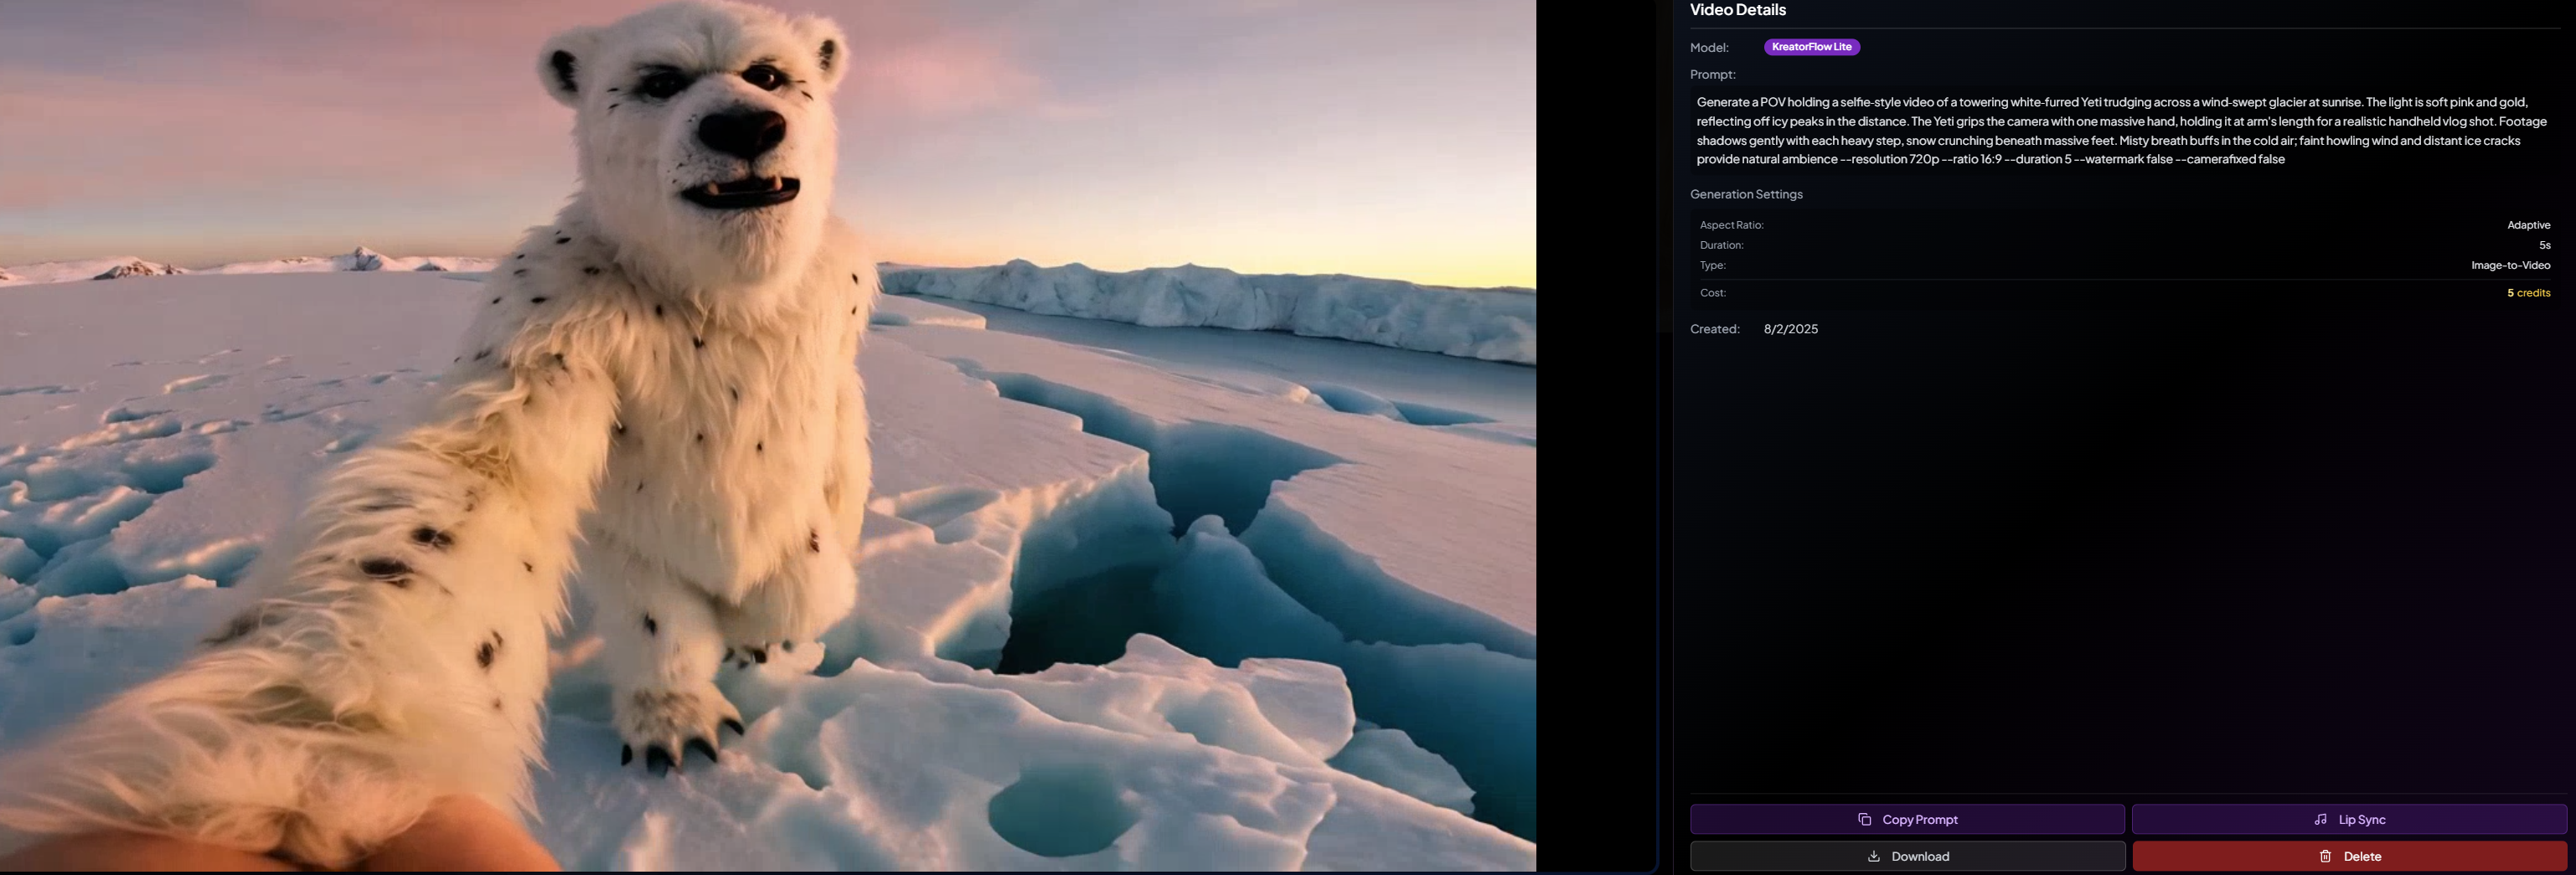Click the trash can Delete icon
The width and height of the screenshot is (2576, 875).
point(2325,856)
